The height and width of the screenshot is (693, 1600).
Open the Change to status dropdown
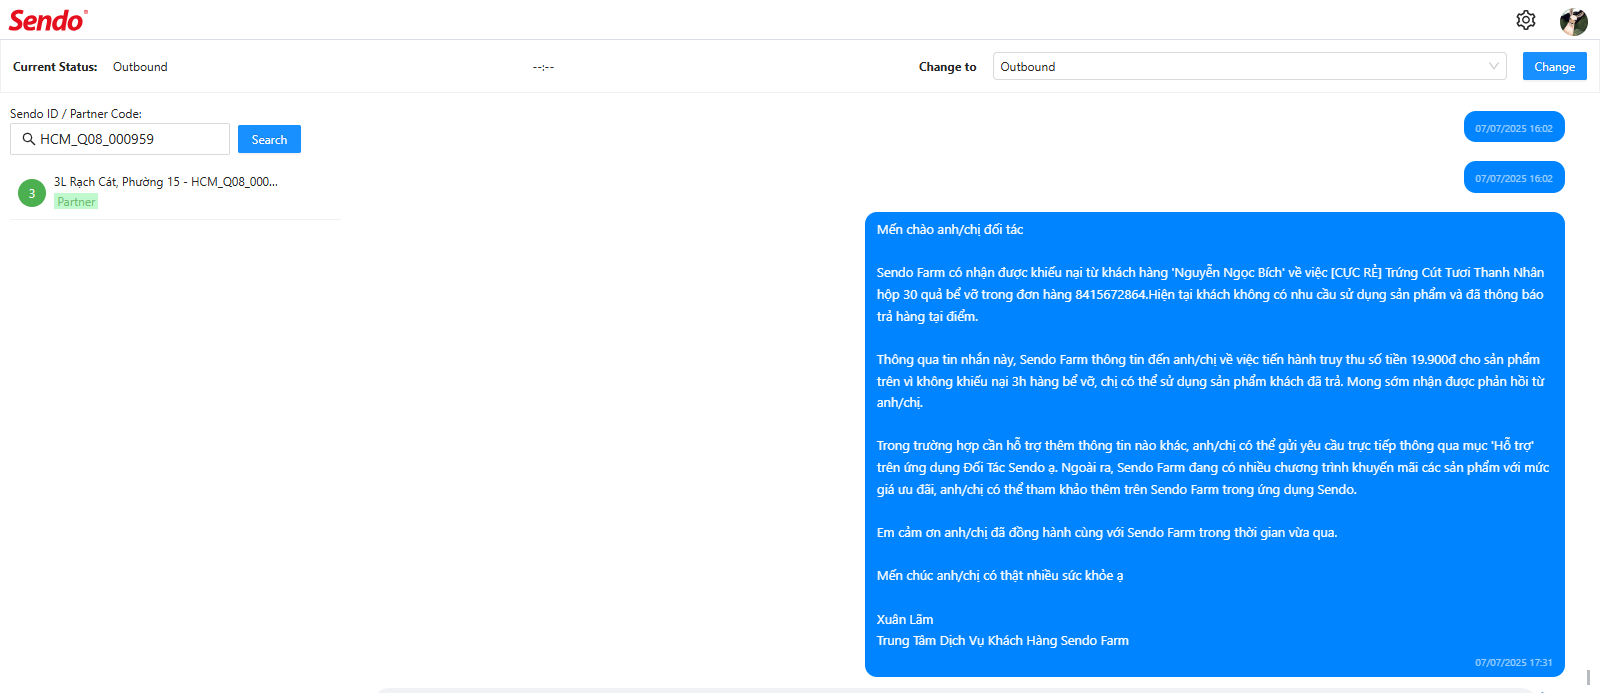coord(1249,66)
